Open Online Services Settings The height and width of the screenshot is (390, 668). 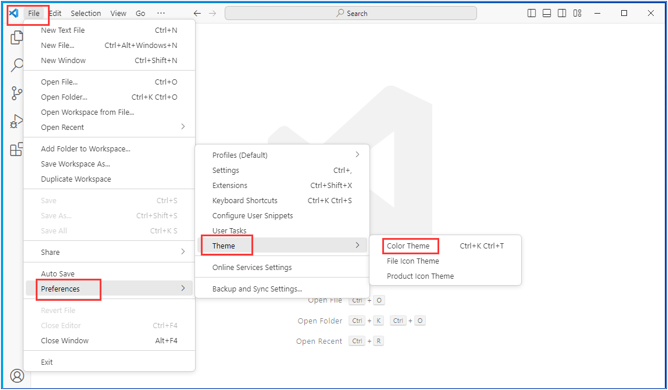pyautogui.click(x=282, y=267)
